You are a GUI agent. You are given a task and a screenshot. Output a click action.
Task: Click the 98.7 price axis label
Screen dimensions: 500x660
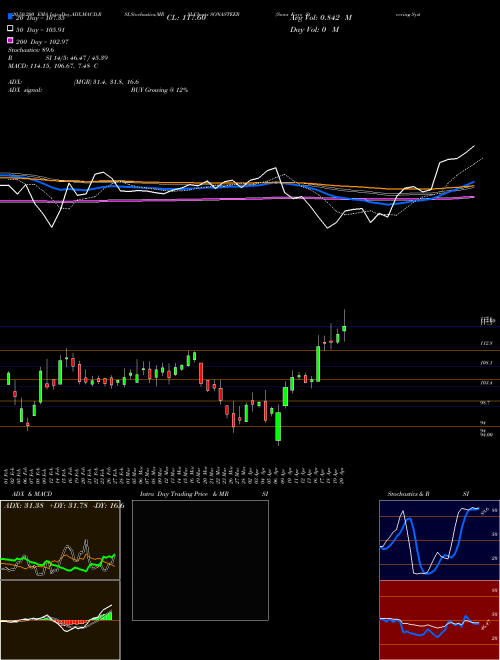[x=486, y=403]
